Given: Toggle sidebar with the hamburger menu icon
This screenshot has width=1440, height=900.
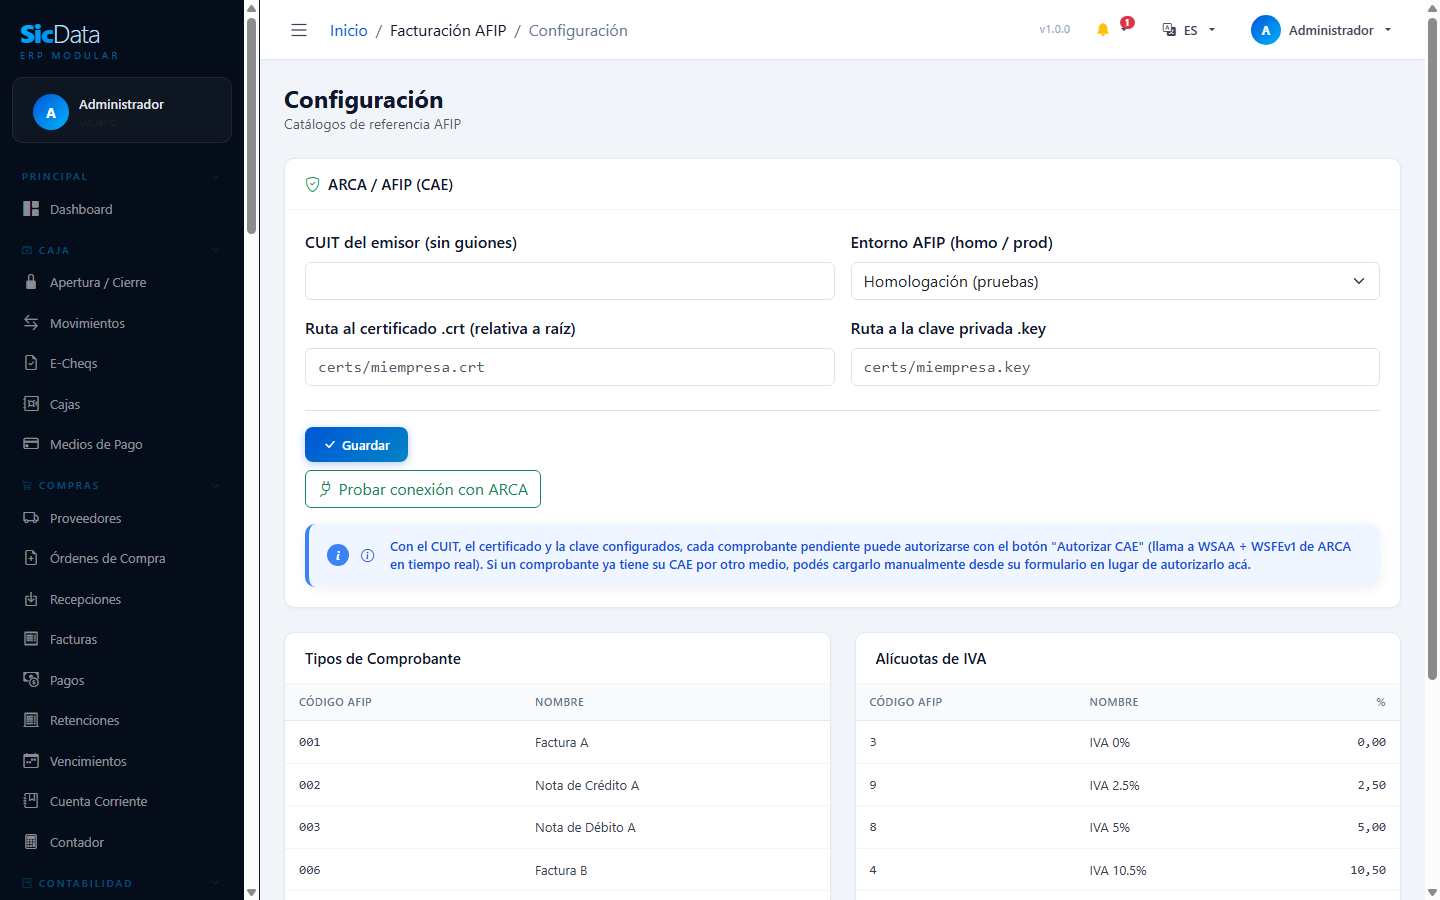Looking at the screenshot, I should (x=299, y=30).
